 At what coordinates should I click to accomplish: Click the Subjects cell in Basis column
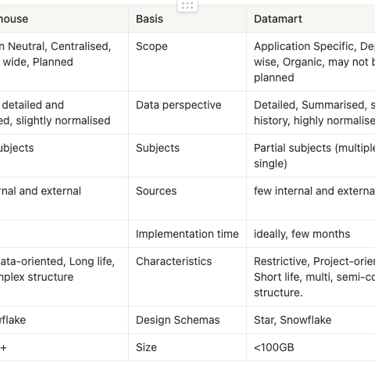point(187,156)
